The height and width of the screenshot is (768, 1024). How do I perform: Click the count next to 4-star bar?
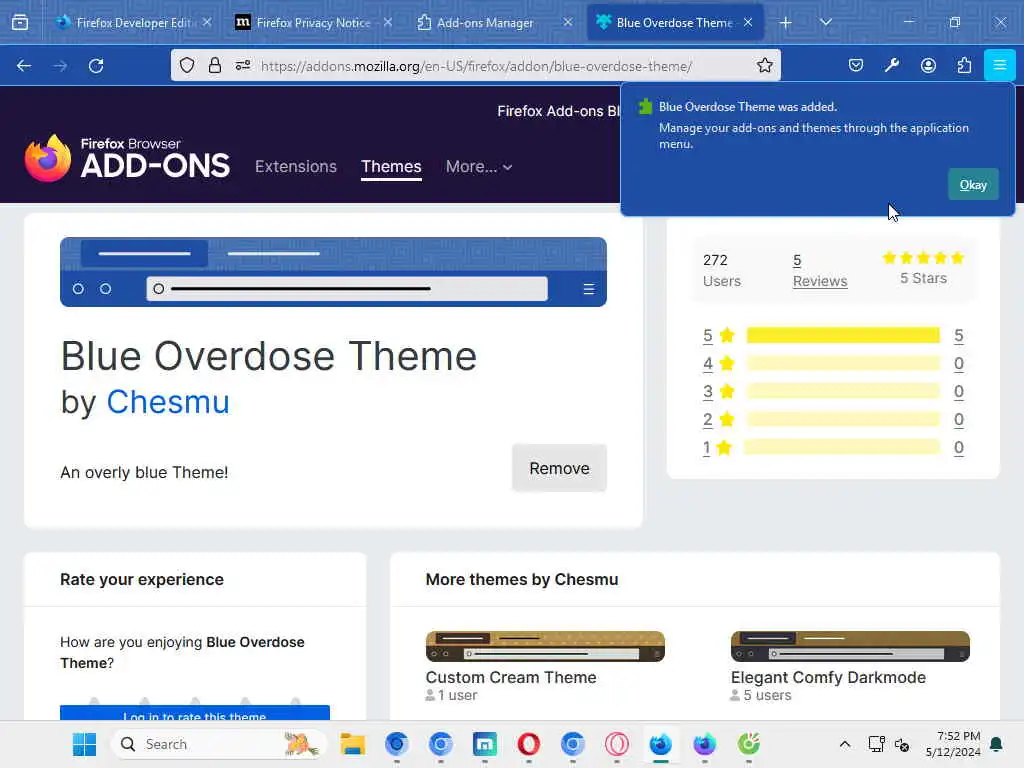958,363
